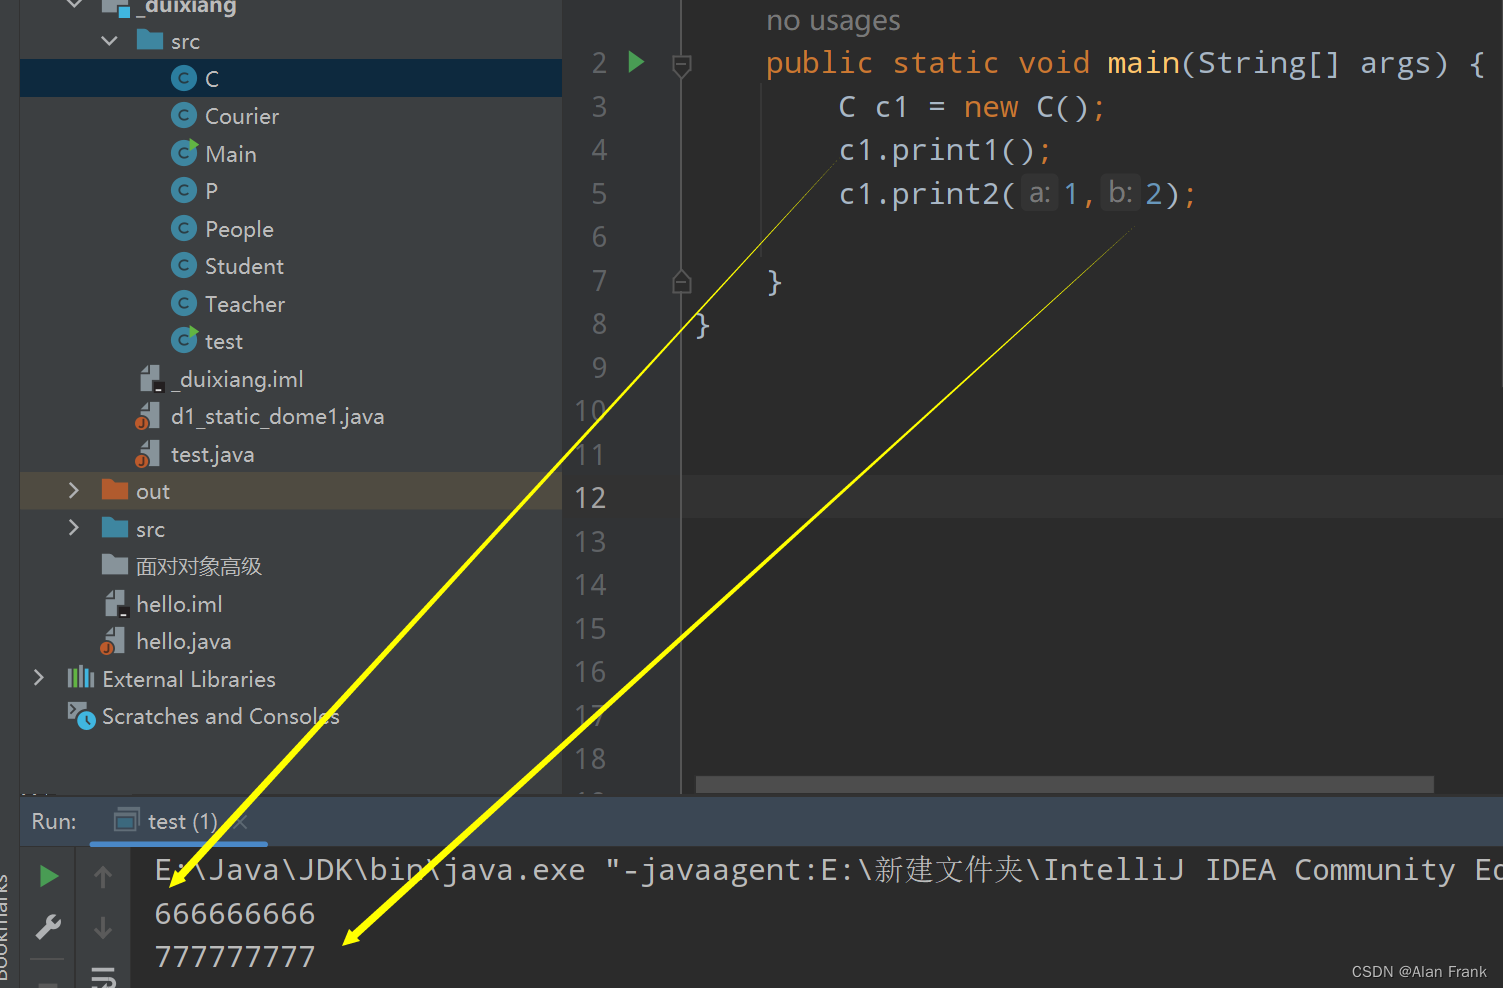This screenshot has height=988, width=1503.
Task: Click the test.java file icon
Action: click(148, 454)
